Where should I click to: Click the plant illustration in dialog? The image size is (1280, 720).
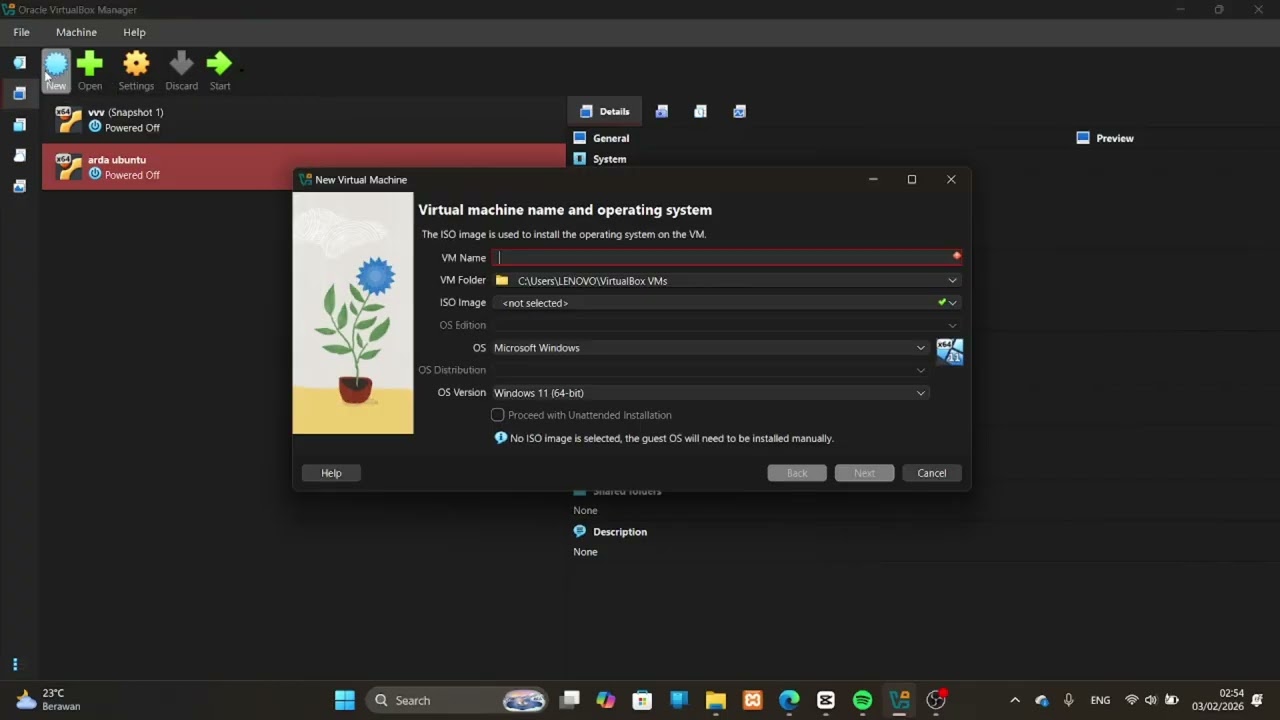point(353,313)
